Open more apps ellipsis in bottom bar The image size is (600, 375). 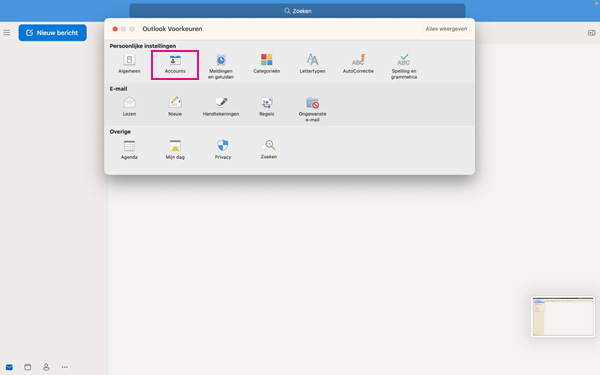pyautogui.click(x=65, y=367)
